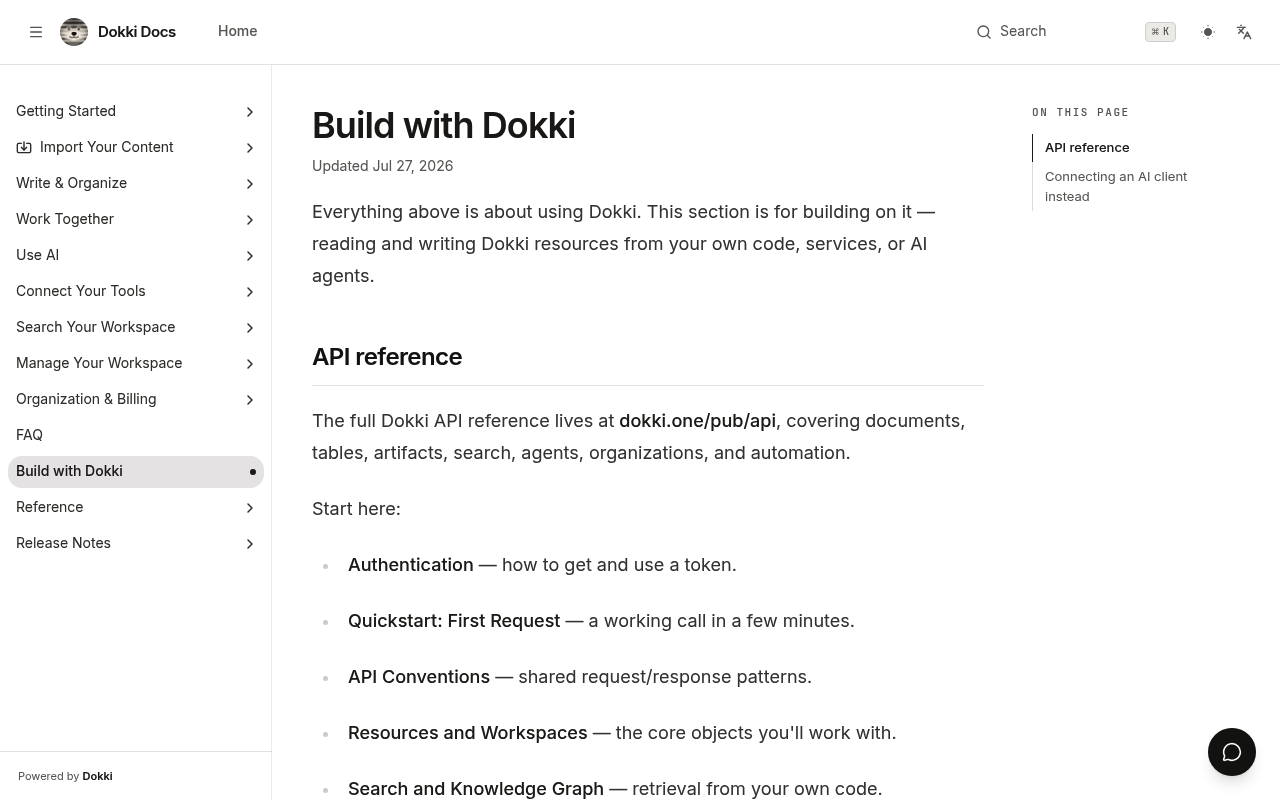
Task: Open the chat bubble button
Action: (x=1232, y=752)
